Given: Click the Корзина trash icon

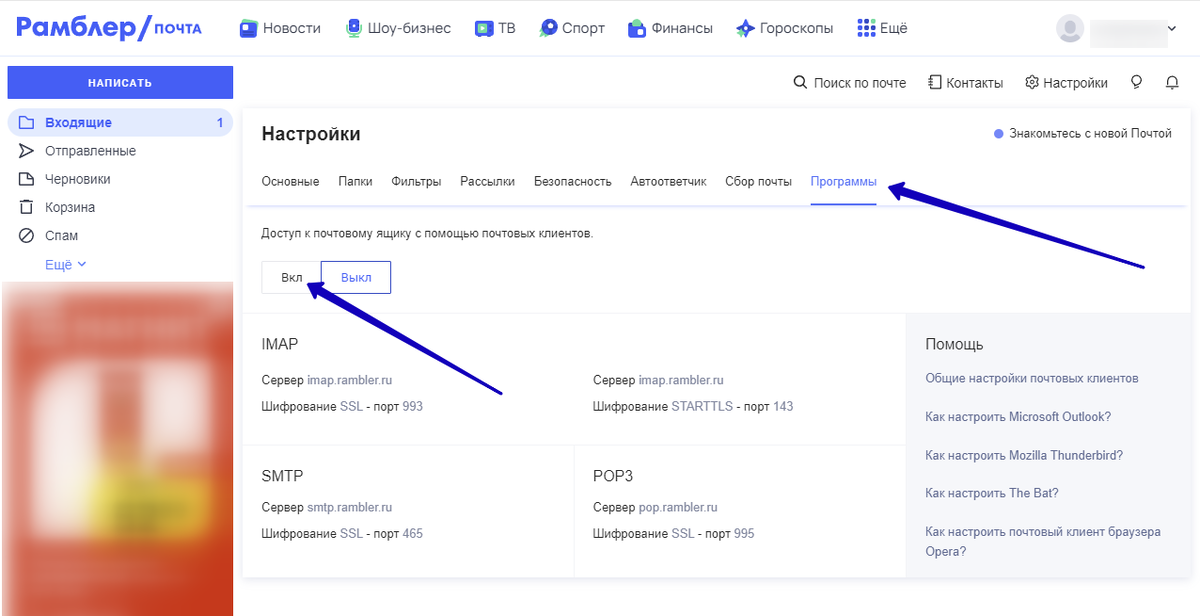Looking at the screenshot, I should 27,207.
